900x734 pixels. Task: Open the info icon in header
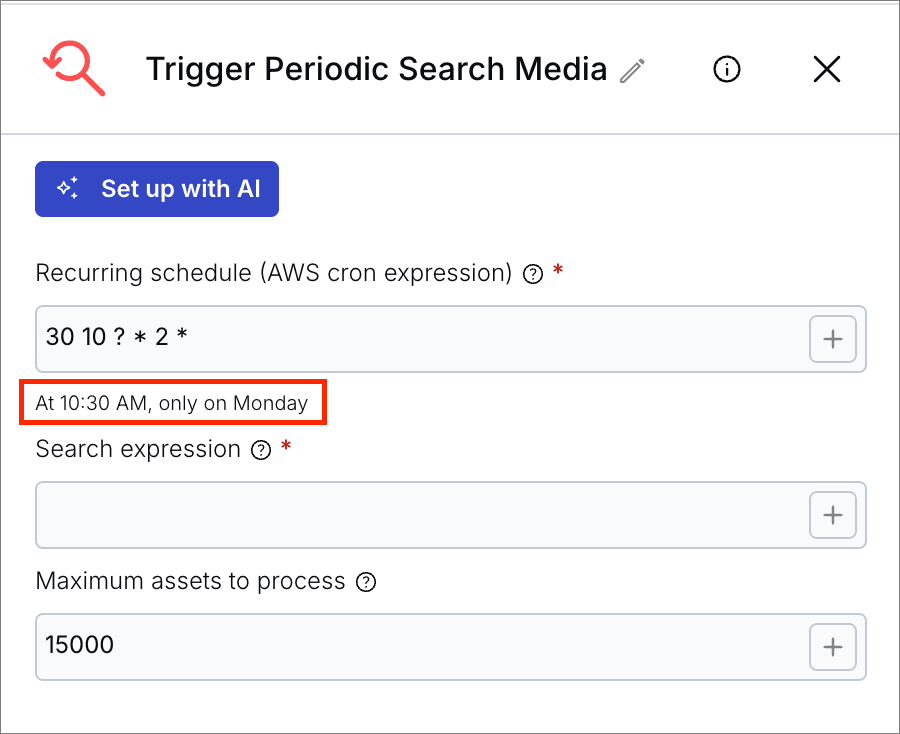pos(727,69)
